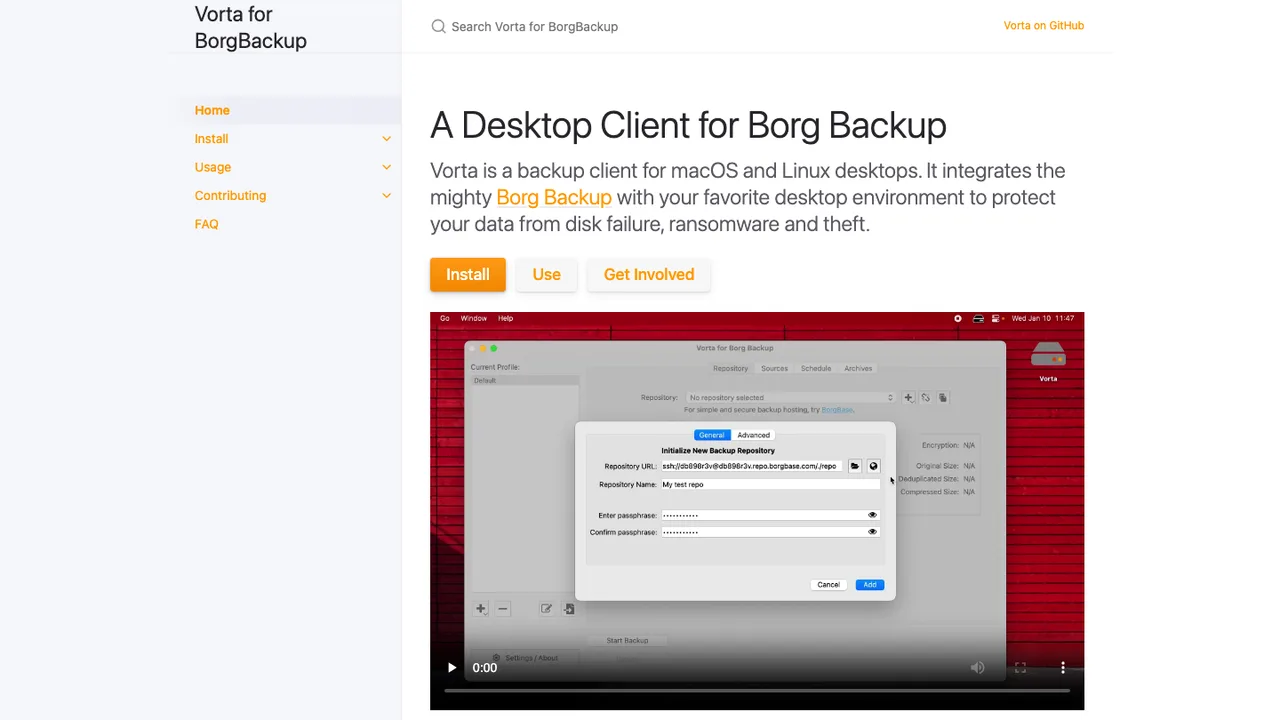Follow the Borg Backup link in the intro
The width and height of the screenshot is (1280, 720).
tap(554, 197)
